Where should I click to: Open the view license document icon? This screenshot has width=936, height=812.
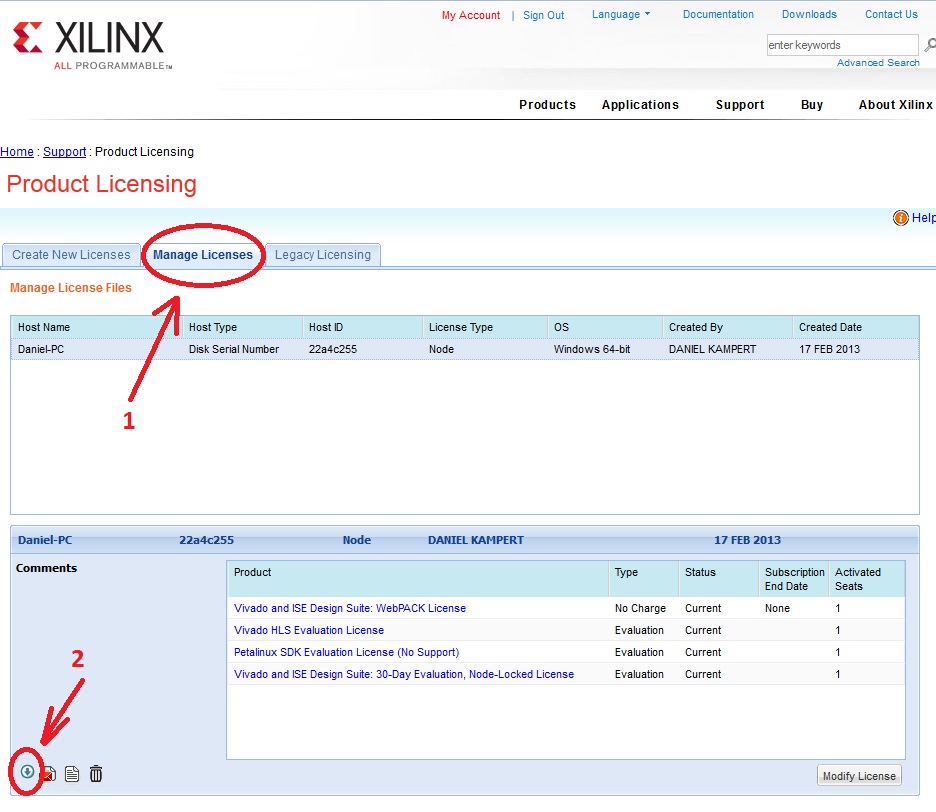click(x=72, y=774)
